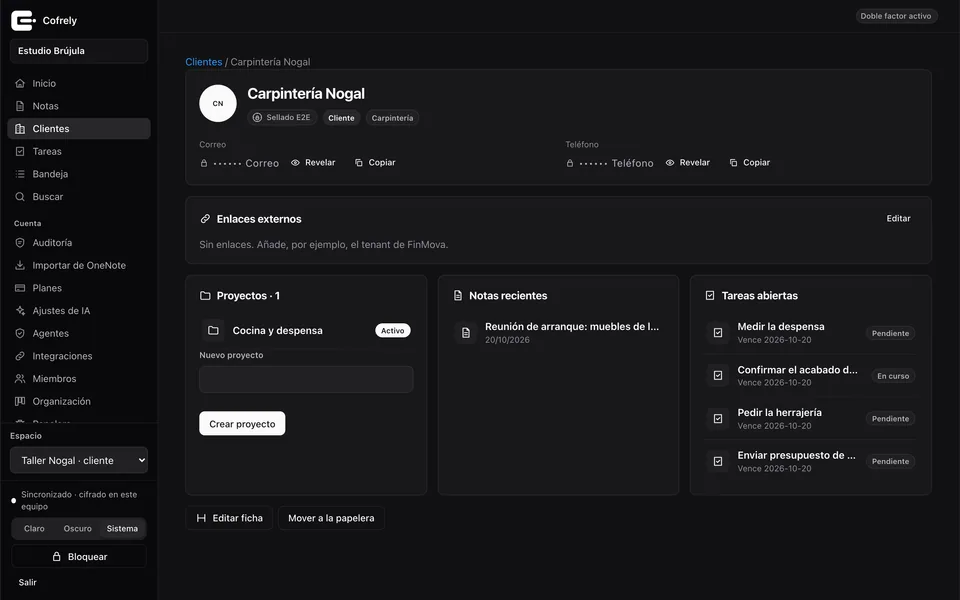Focus the Nuevo proyecto input field
This screenshot has height=600, width=960.
(306, 380)
